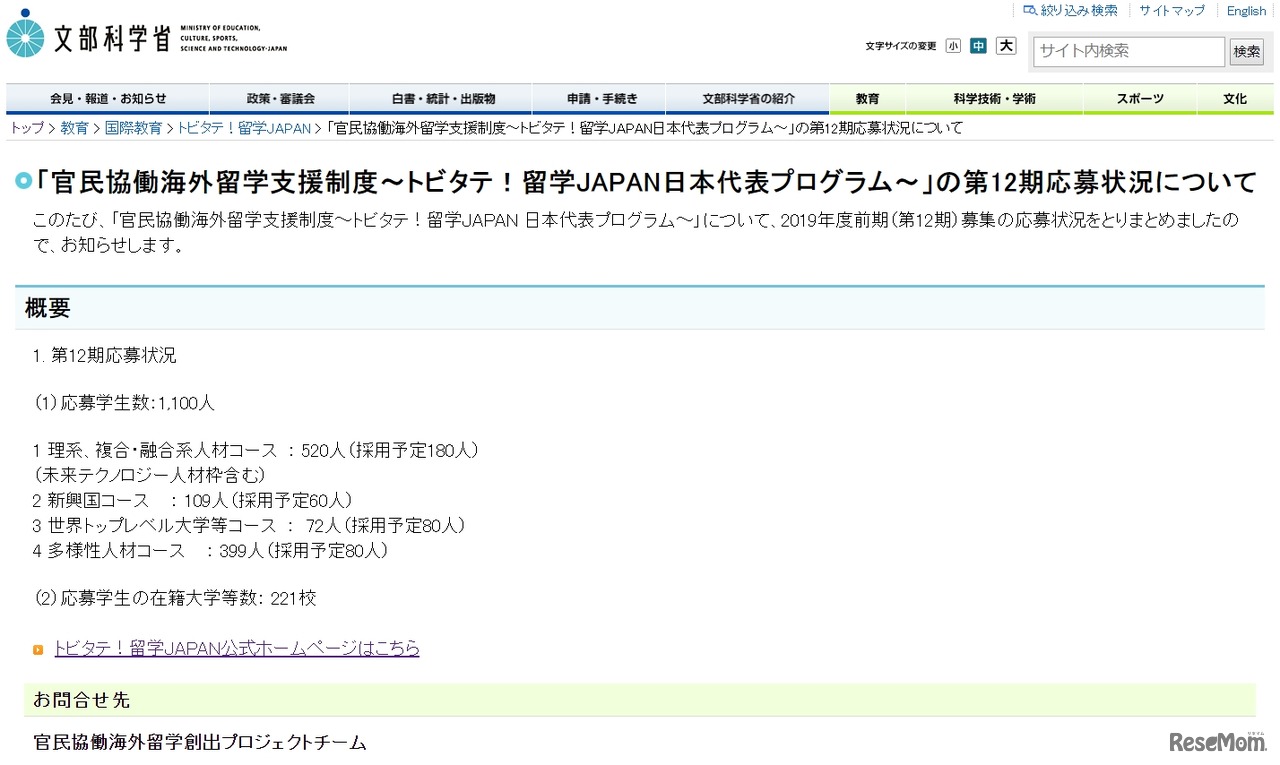Open the 申請・手続き section

[x=598, y=99]
